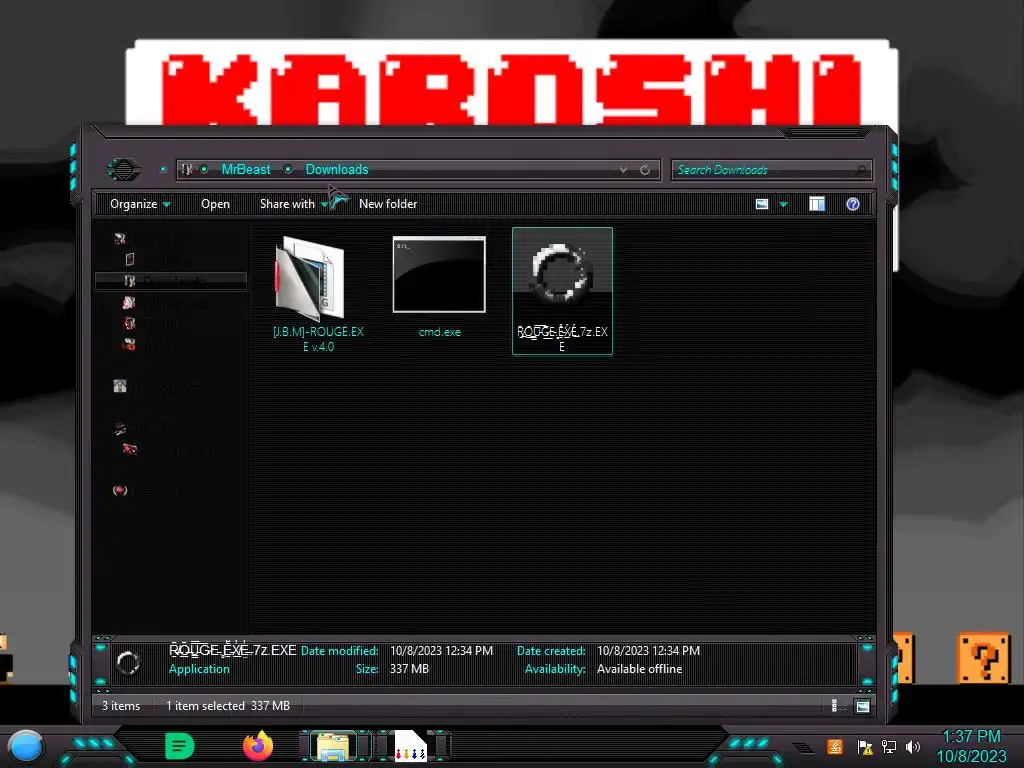Click the spinner icon in details pane
This screenshot has height=768, width=1024.
point(129,663)
